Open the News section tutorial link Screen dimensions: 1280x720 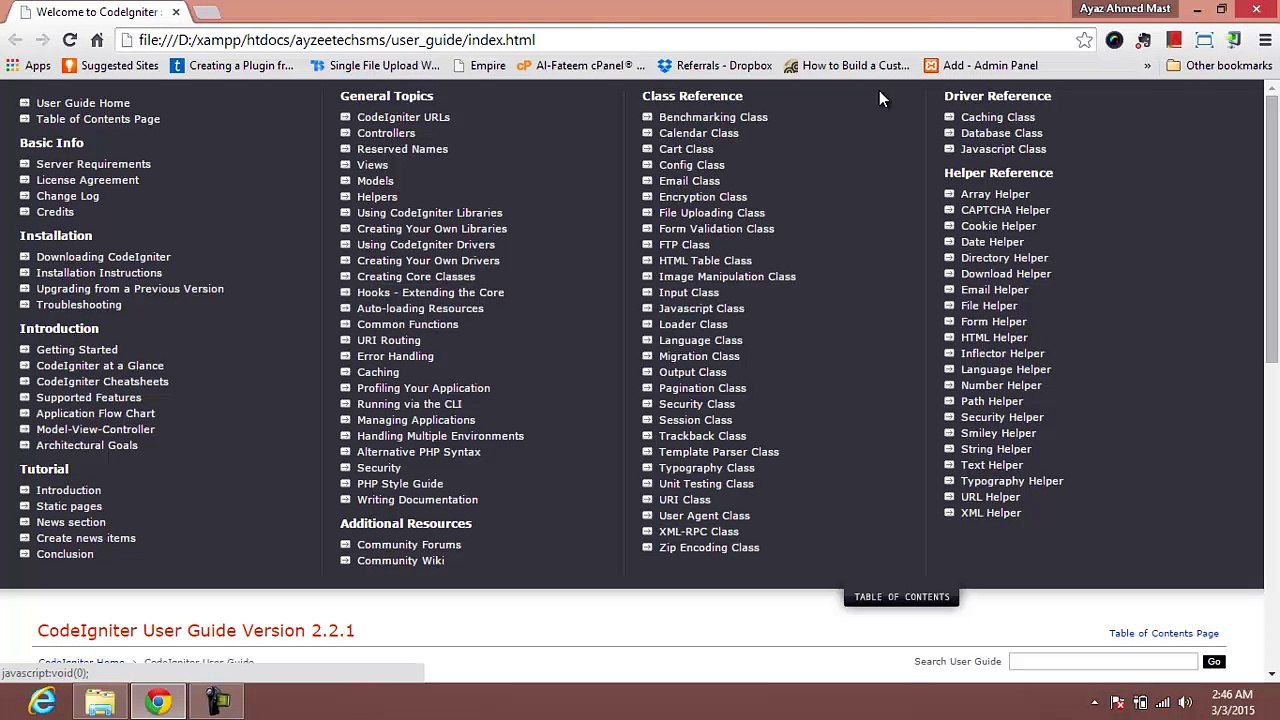point(71,522)
